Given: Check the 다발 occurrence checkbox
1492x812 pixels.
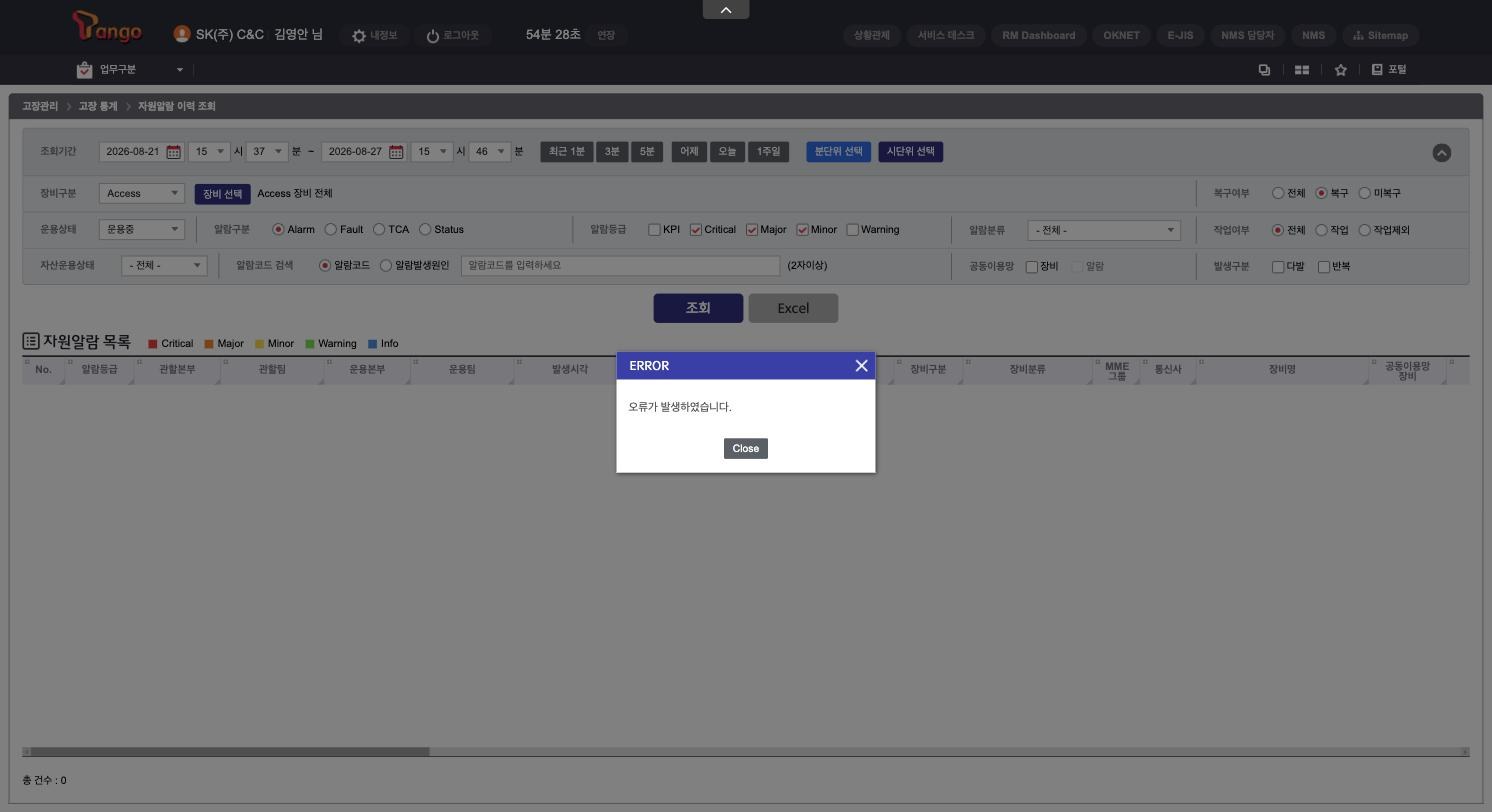Looking at the screenshot, I should coord(1278,267).
